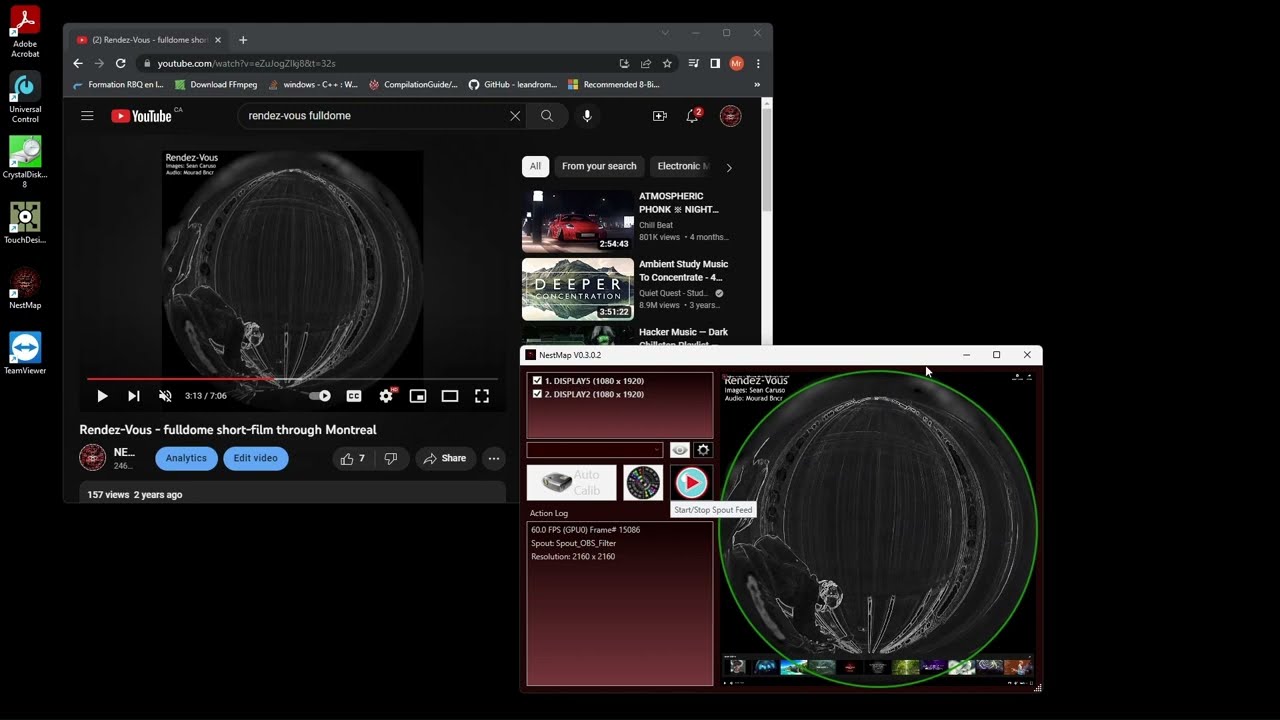Click Start/Stop Spout Feed play button in NestMap
The width and height of the screenshot is (1280, 720).
pyautogui.click(x=691, y=483)
